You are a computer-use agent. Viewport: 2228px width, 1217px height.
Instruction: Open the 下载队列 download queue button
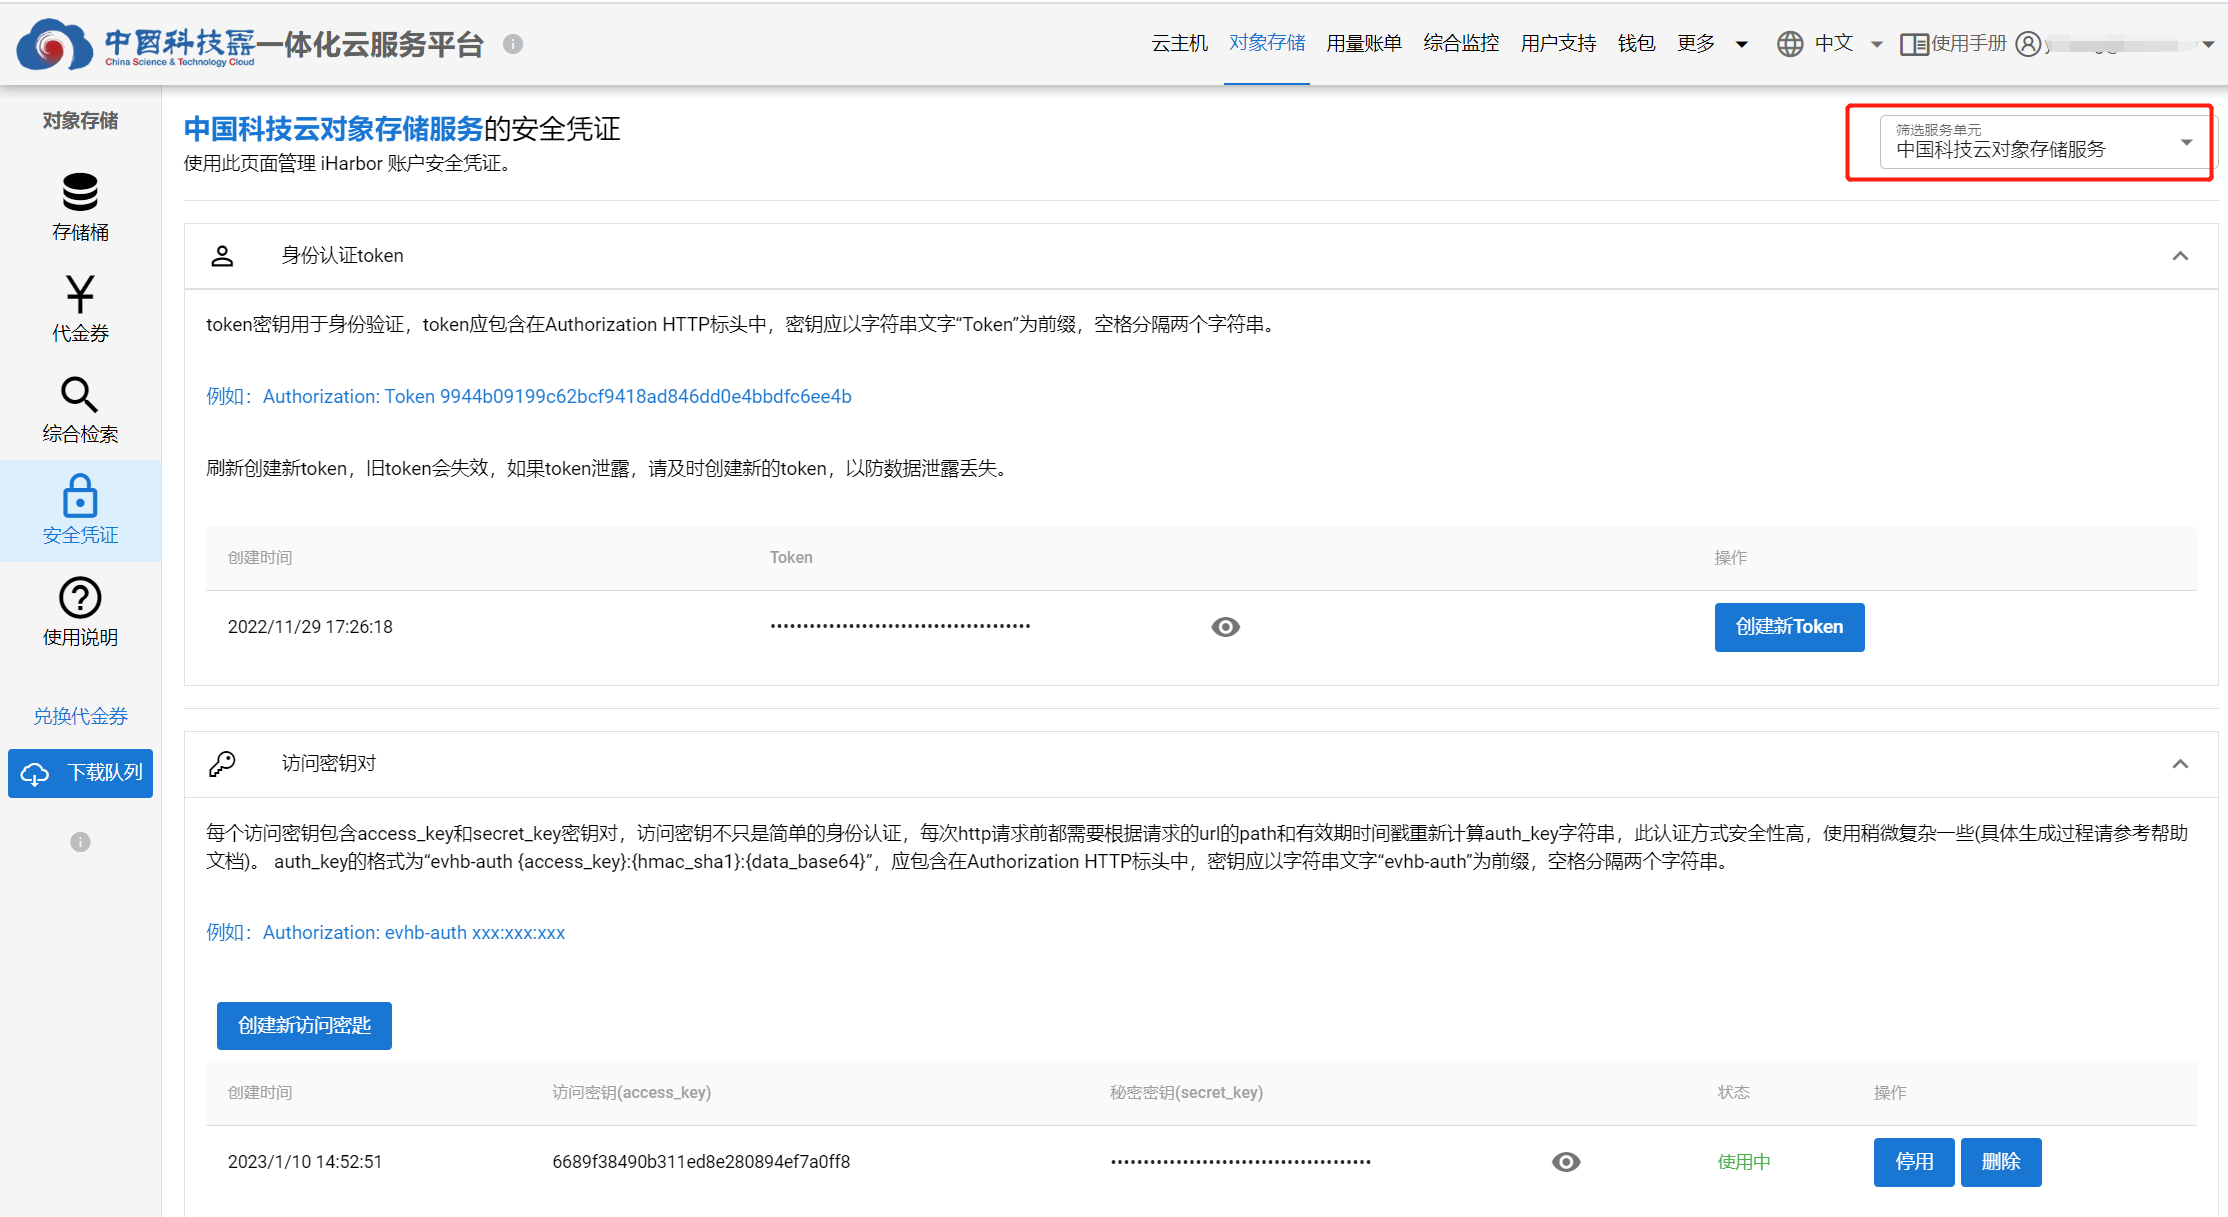click(x=80, y=773)
